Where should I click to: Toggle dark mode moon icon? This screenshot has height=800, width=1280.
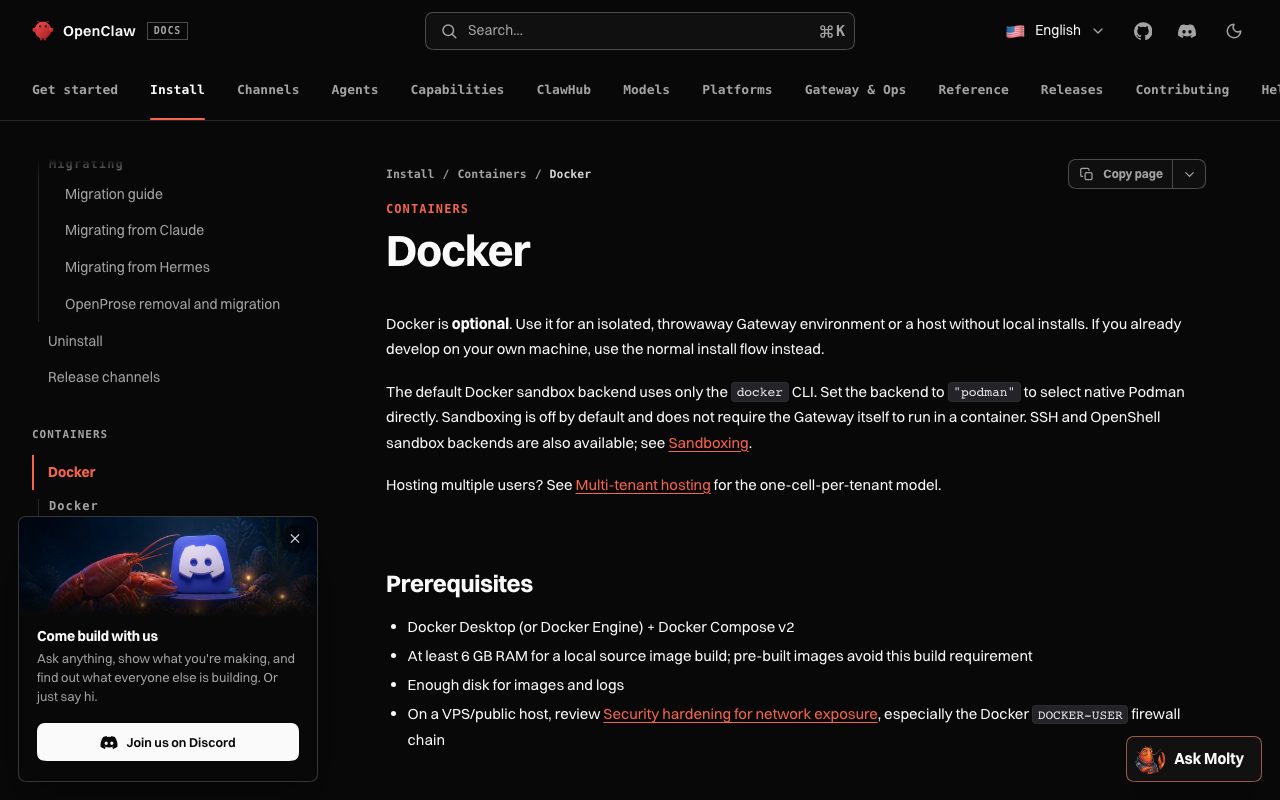(1234, 31)
